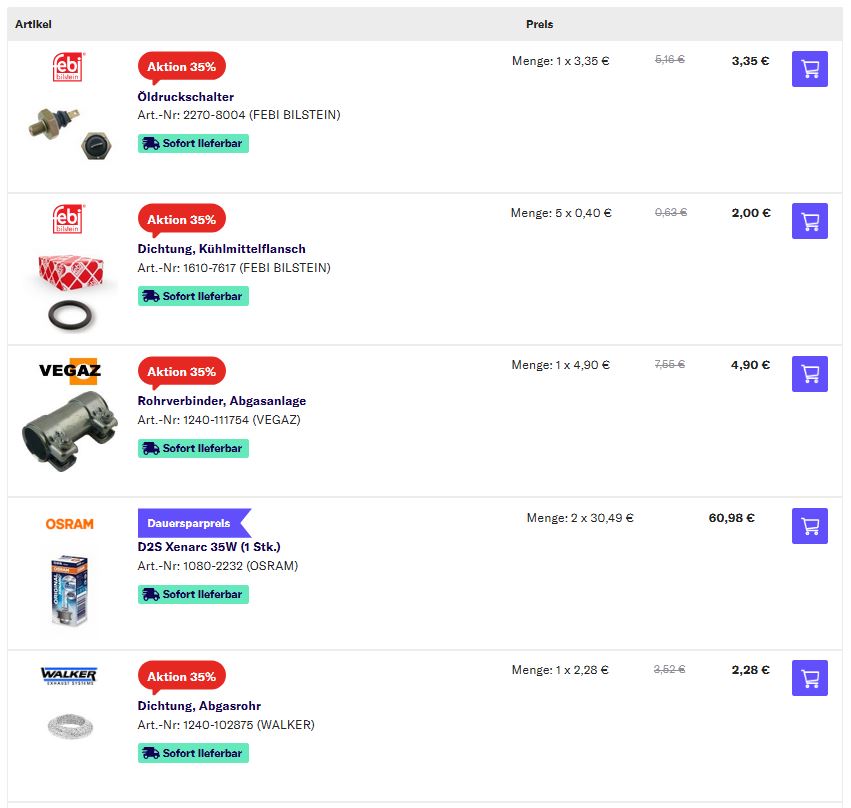Click the Rohrverbinder pipe connector image

[70, 433]
